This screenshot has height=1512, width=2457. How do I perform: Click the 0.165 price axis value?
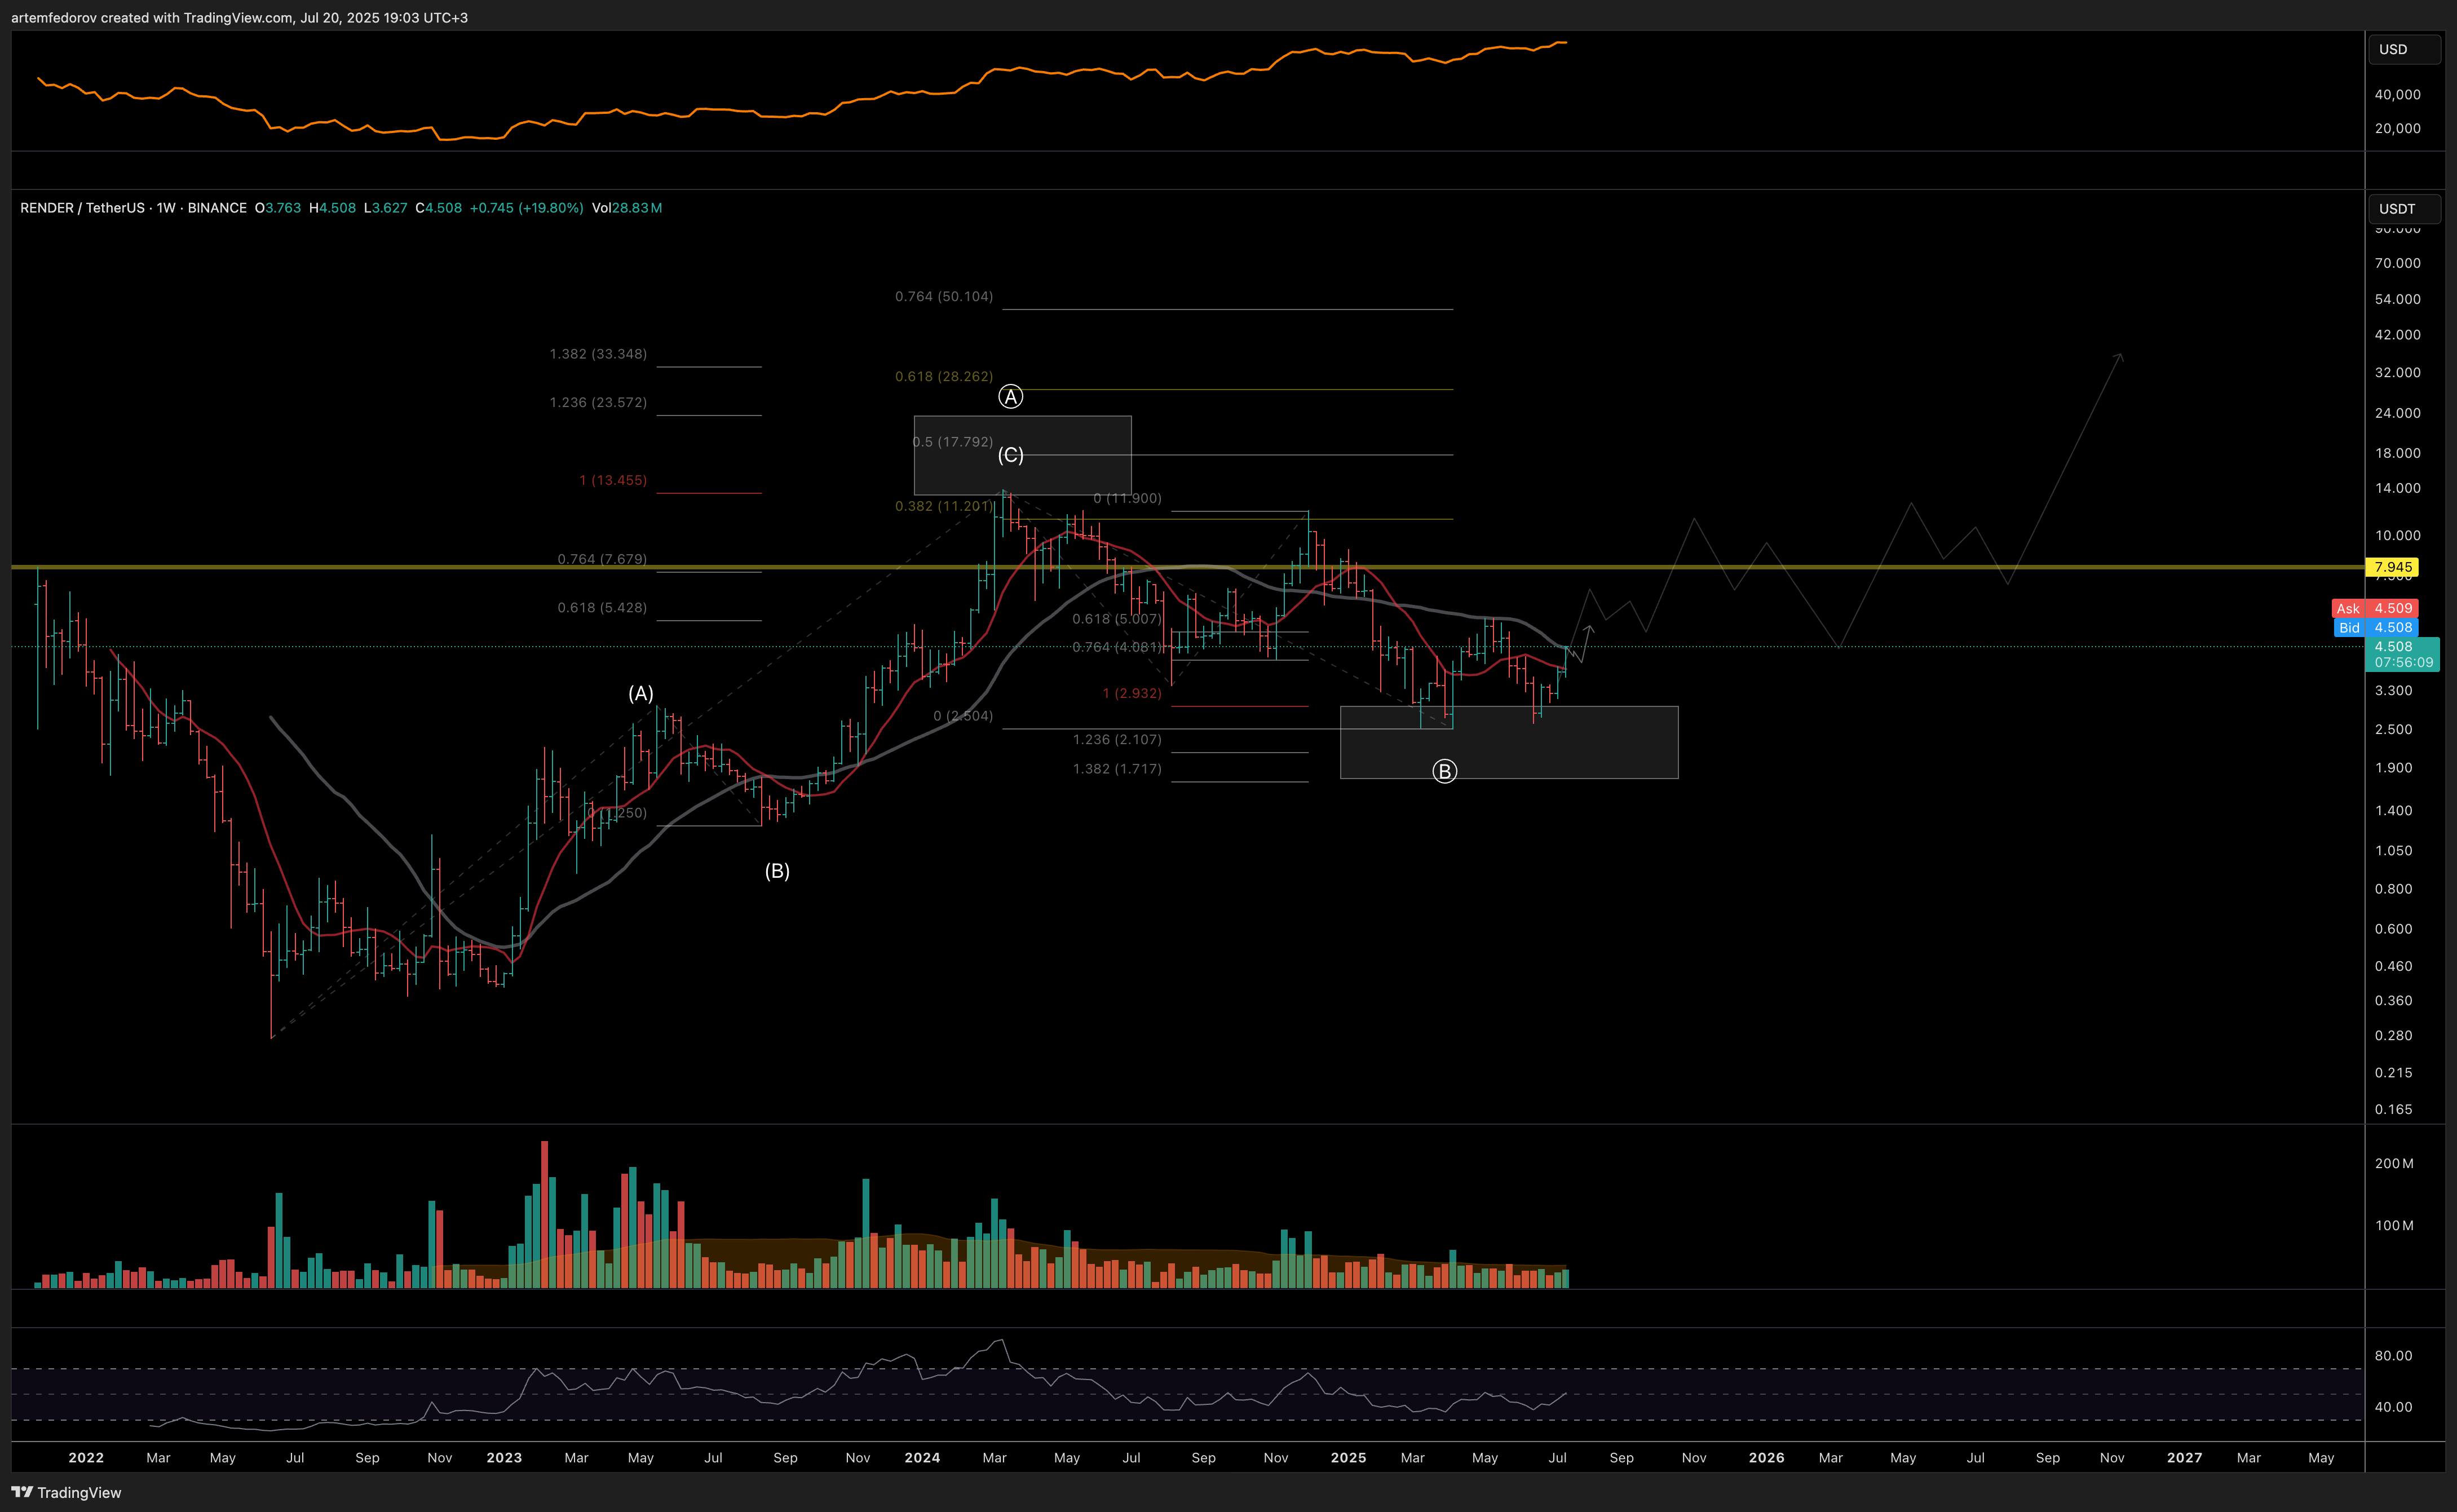[2394, 1109]
